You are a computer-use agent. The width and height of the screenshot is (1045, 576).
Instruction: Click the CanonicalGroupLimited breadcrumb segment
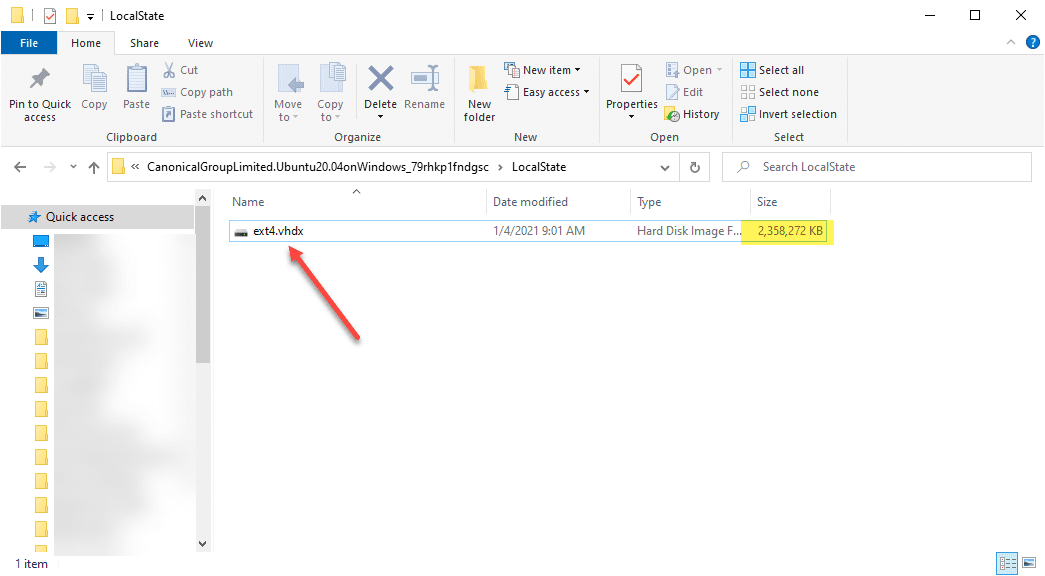click(318, 167)
